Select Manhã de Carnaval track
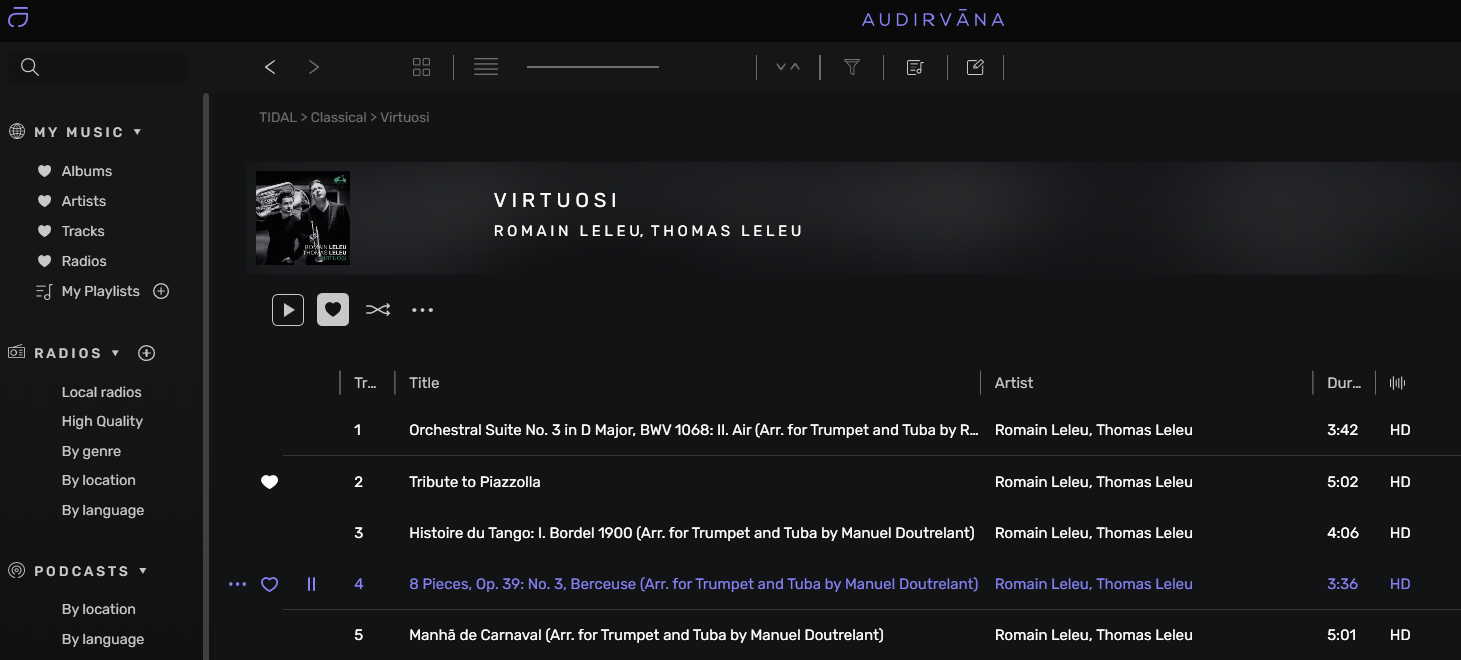 coord(646,635)
